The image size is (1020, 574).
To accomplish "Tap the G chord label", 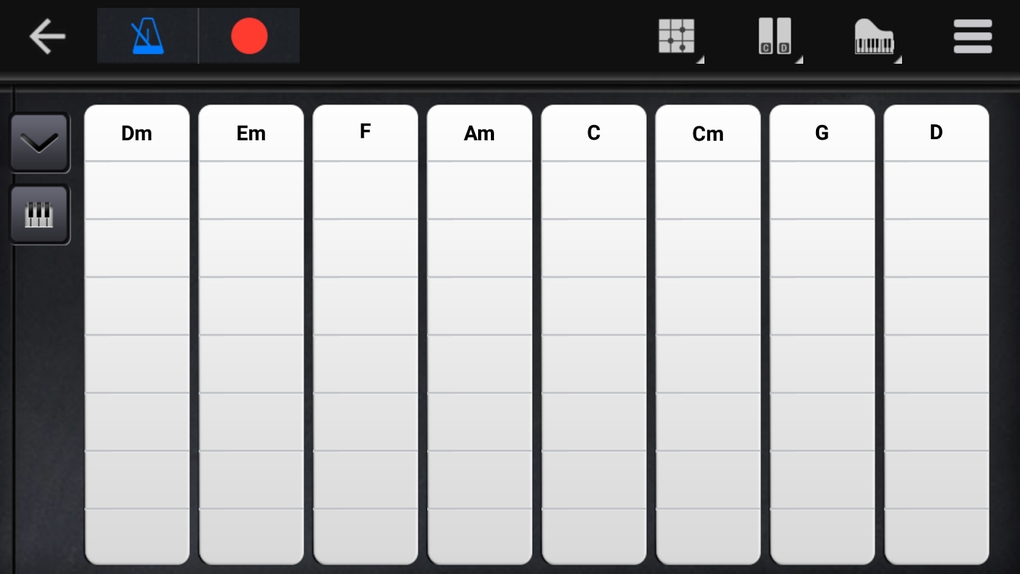I will (822, 133).
